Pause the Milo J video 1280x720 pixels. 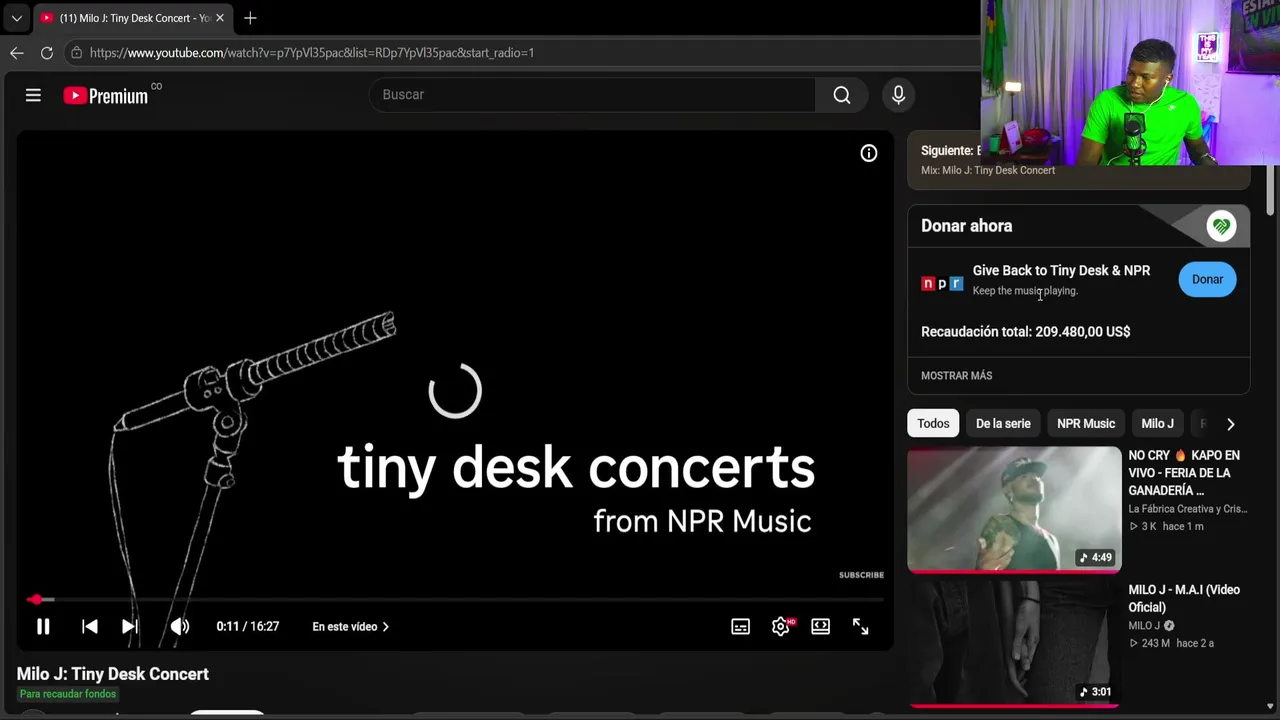click(43, 627)
